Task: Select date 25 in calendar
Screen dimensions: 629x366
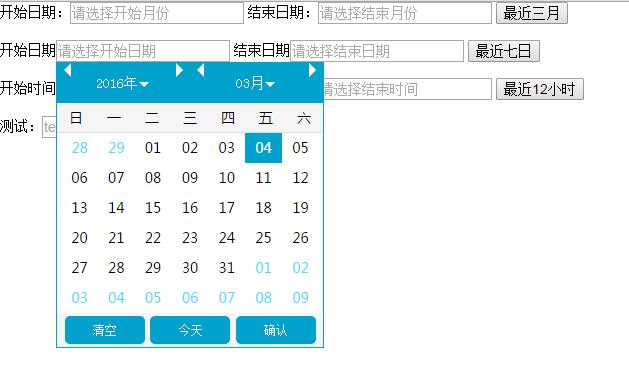Action: tap(264, 238)
